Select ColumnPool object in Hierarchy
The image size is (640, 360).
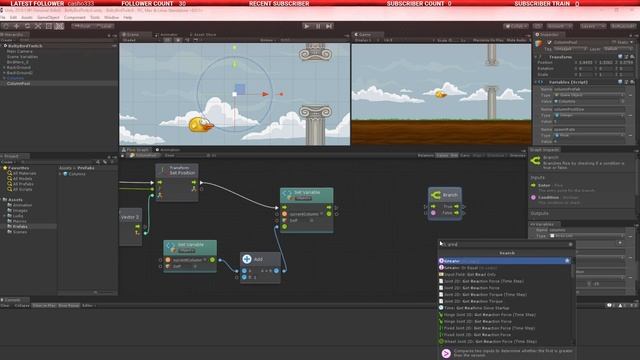[18, 83]
